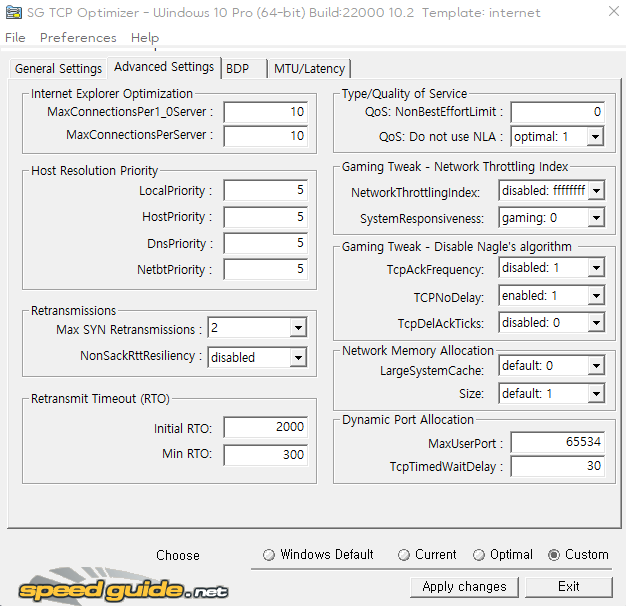Switch to the General Settings tab
Viewport: 626px width, 606px height.
point(58,69)
